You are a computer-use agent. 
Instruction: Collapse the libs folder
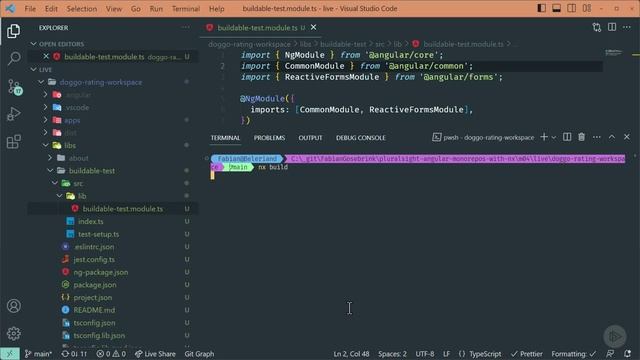[46, 145]
